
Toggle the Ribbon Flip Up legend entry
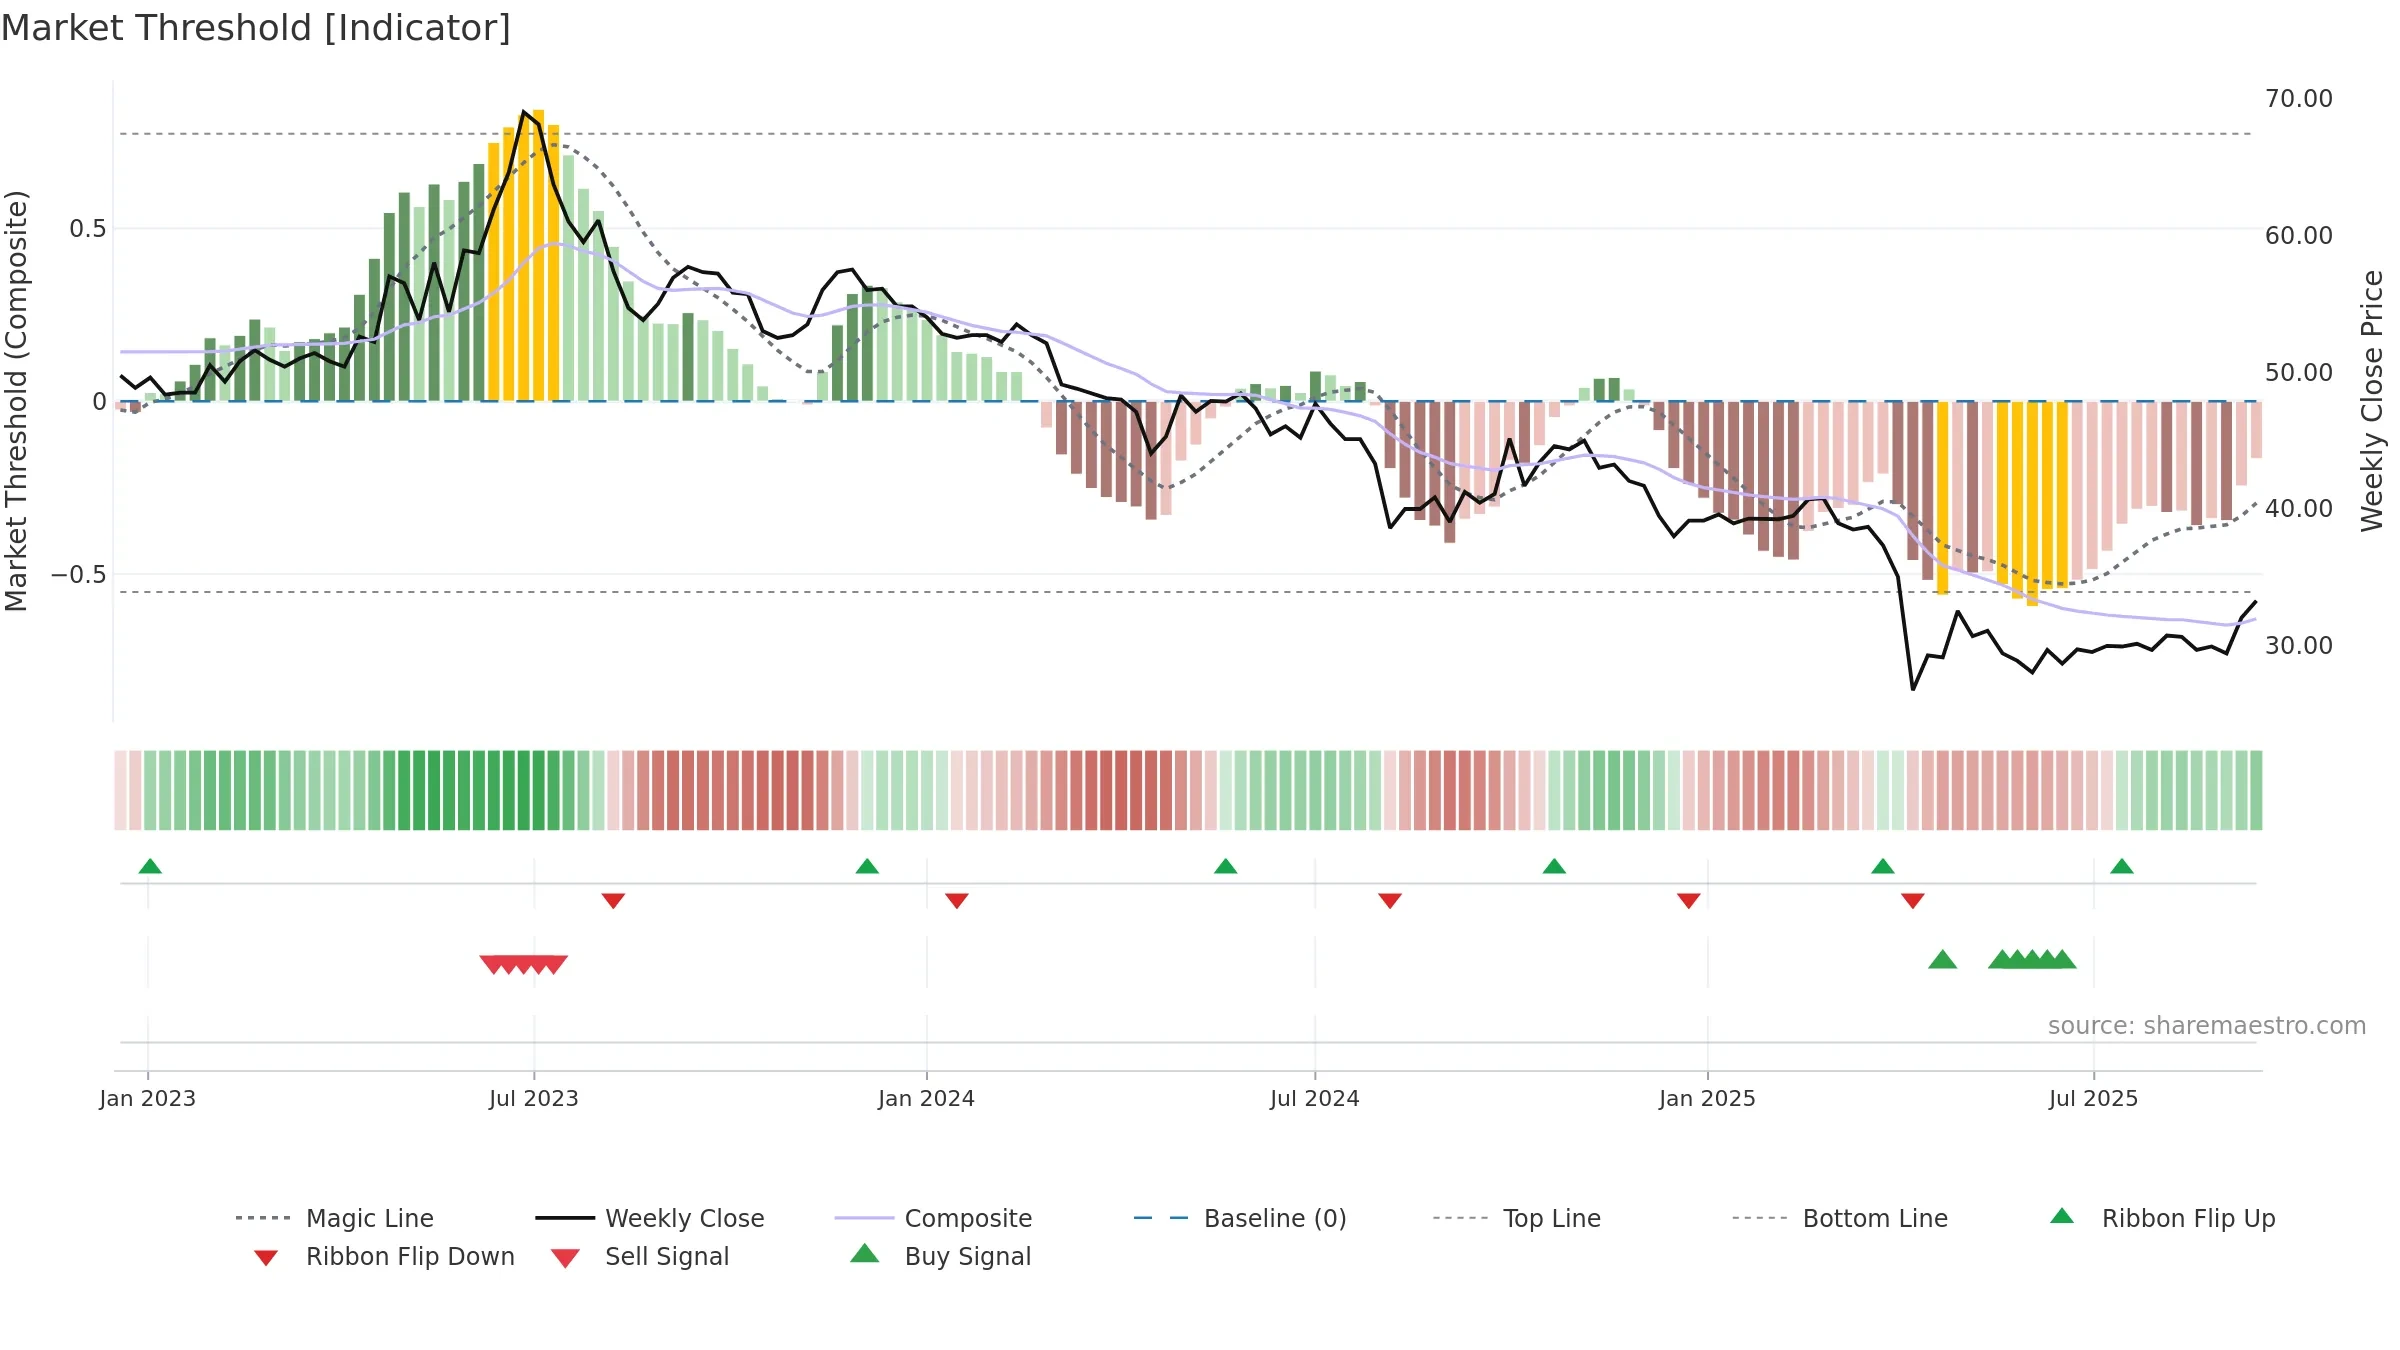[x=2162, y=1218]
